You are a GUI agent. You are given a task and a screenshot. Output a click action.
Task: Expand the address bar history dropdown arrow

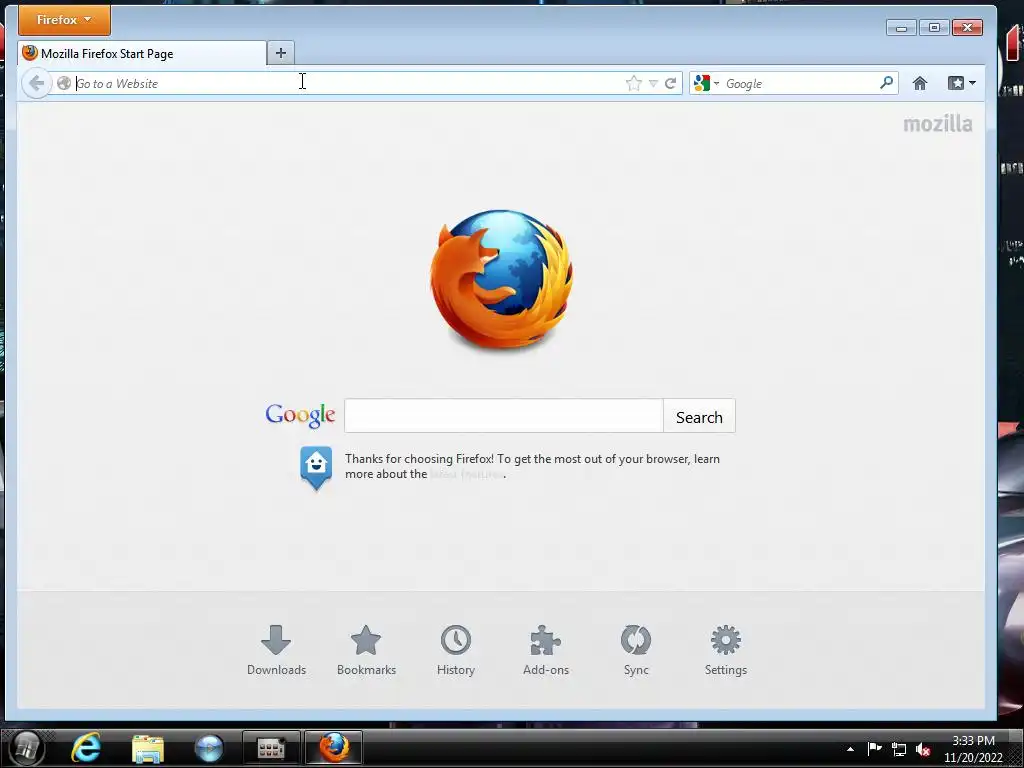tap(653, 84)
